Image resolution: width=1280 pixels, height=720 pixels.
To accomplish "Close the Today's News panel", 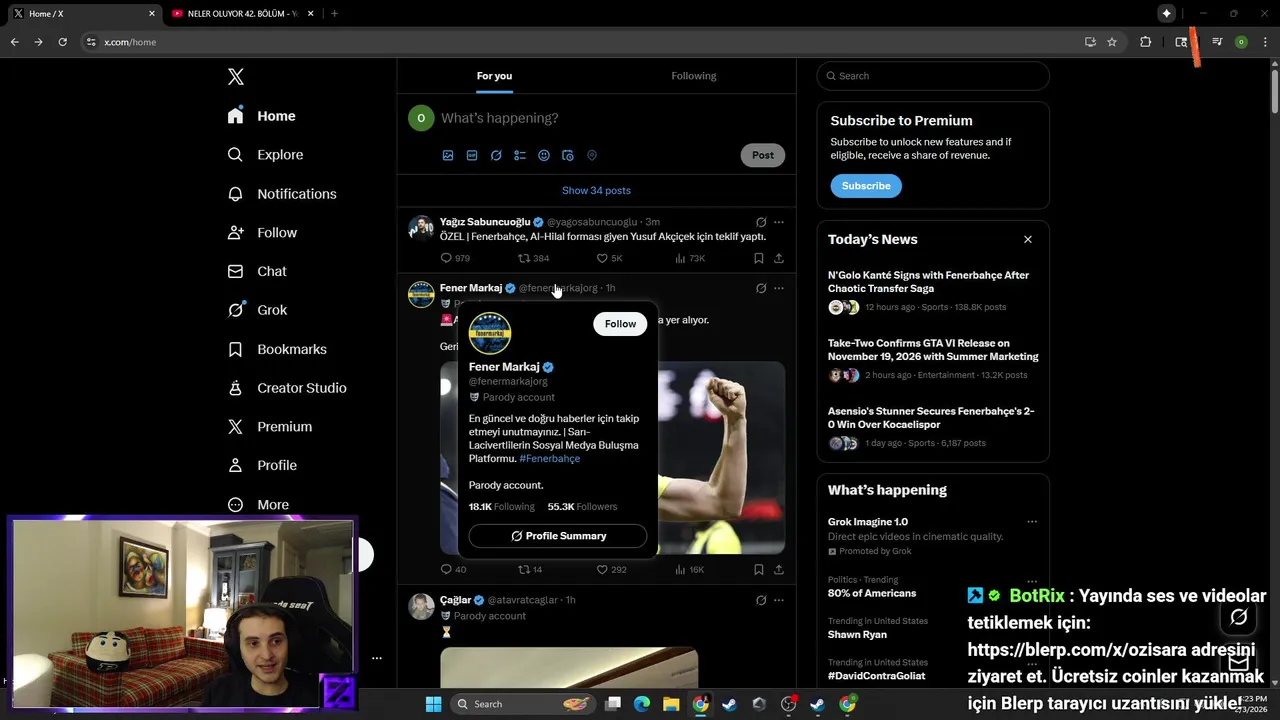I will 1027,240.
